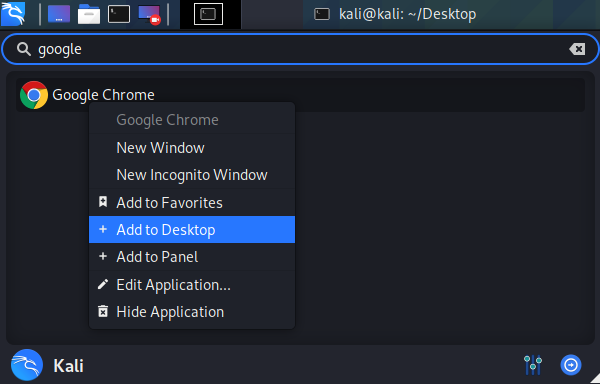Image resolution: width=600 pixels, height=384 pixels.
Task: Click inside the google search field
Action: [300, 49]
